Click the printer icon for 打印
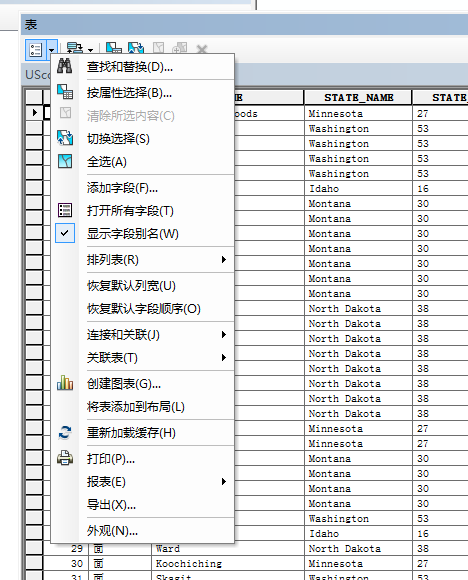The image size is (468, 580). (65, 458)
